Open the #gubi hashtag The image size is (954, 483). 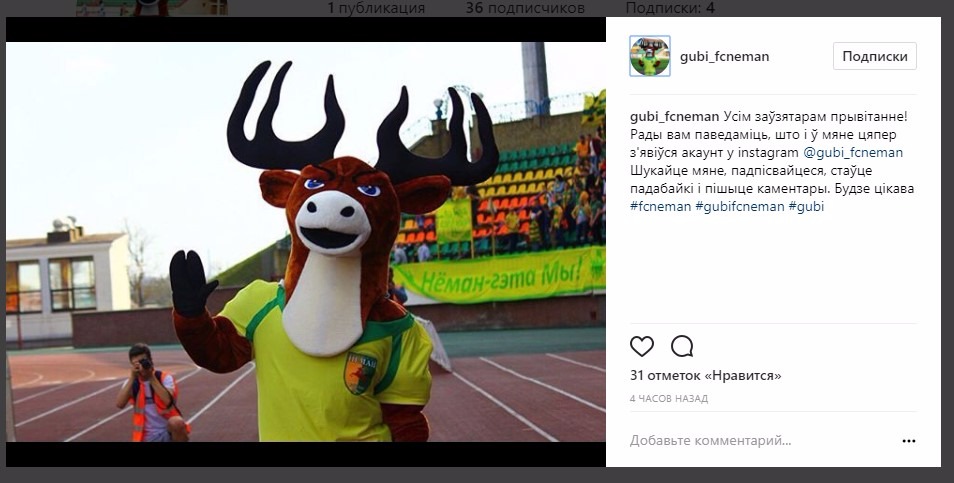pos(806,206)
